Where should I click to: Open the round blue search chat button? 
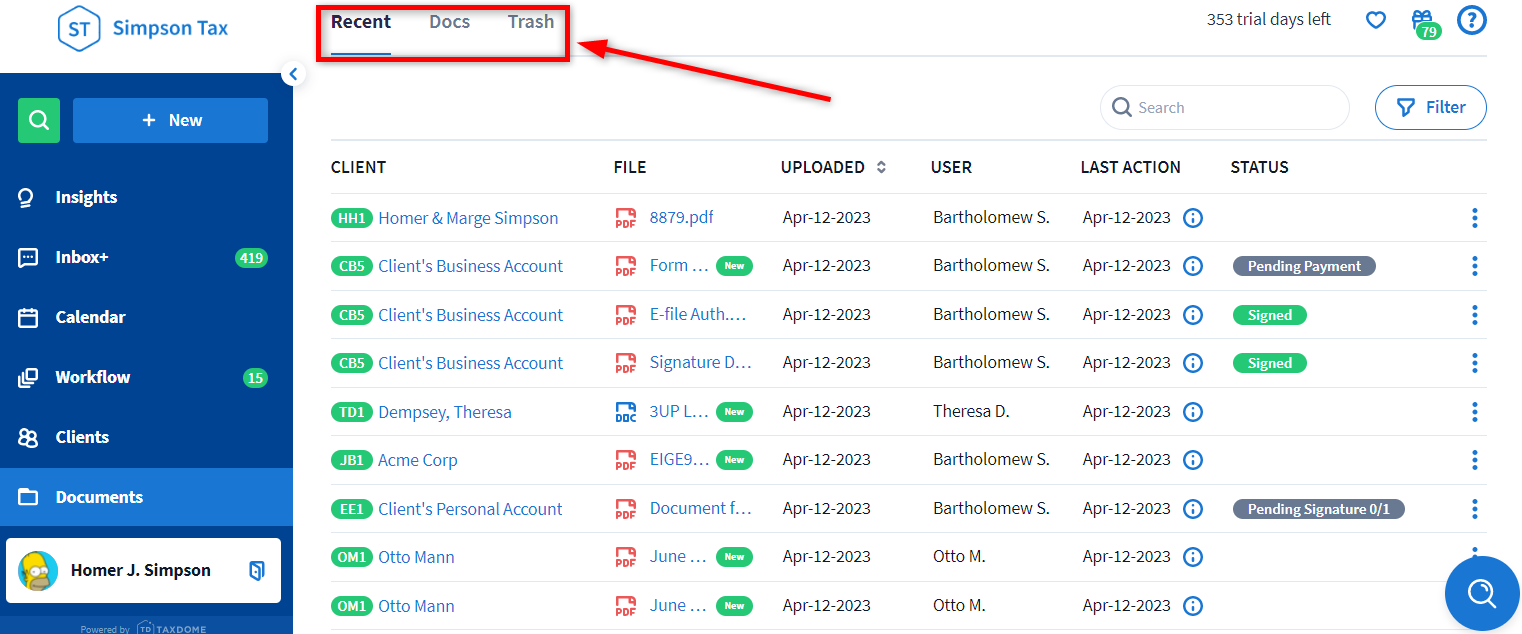coord(1482,593)
